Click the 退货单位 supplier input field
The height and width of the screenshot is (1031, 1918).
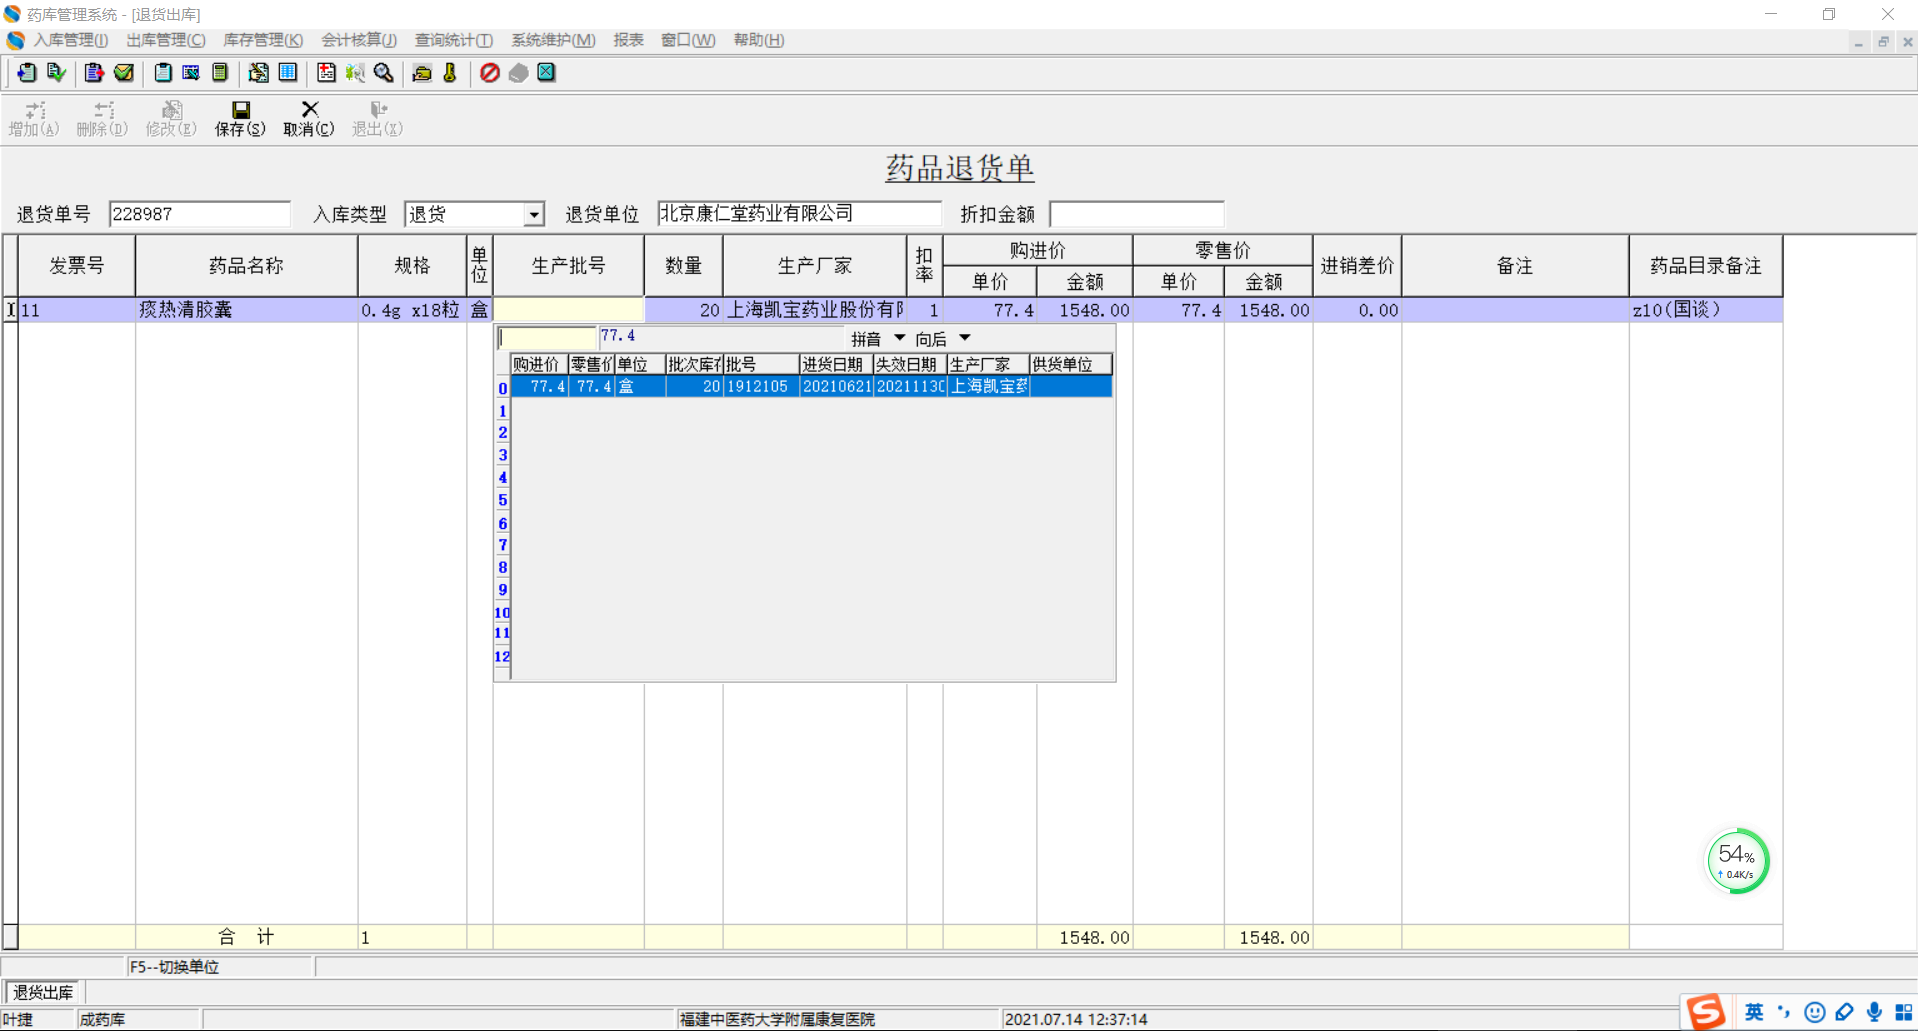click(799, 214)
